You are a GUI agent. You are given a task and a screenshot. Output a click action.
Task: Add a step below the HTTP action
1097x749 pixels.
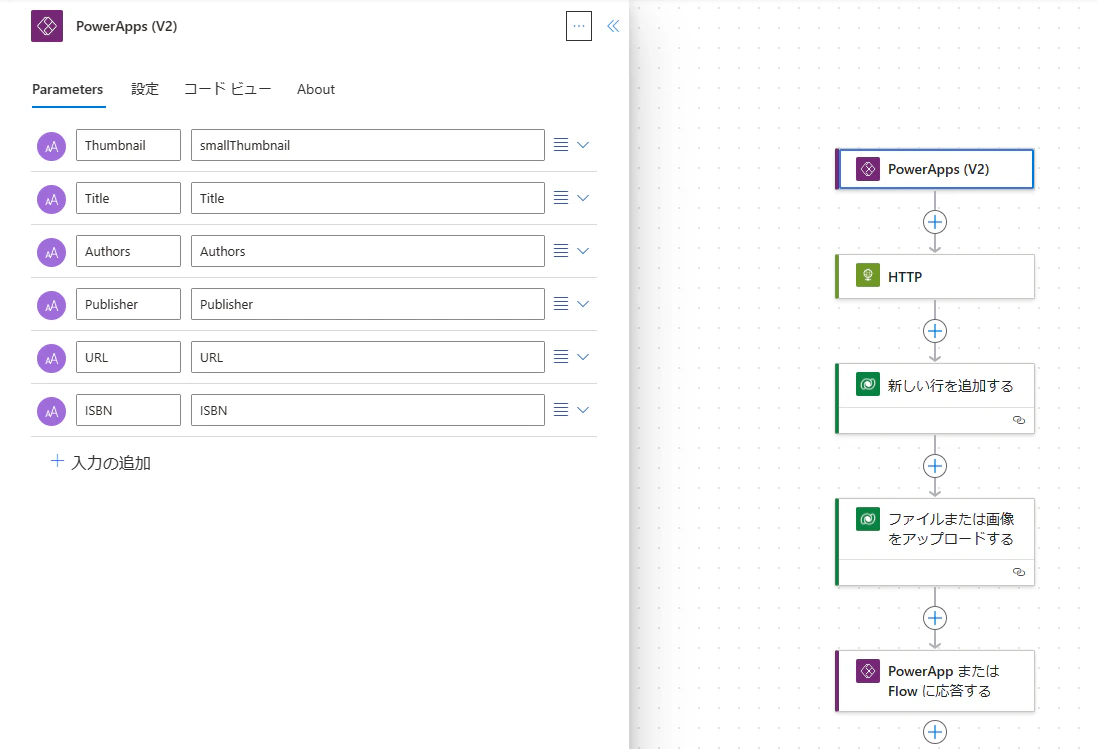pos(935,331)
